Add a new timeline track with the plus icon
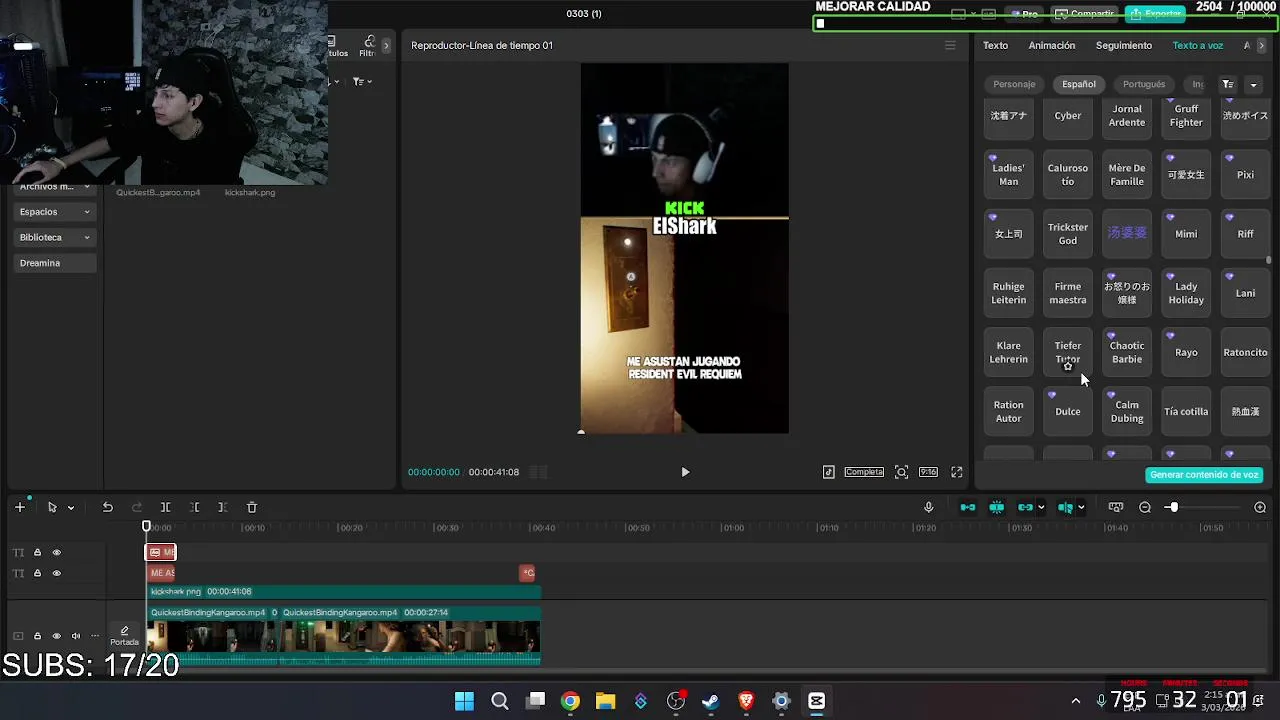Screen dimensions: 1280x720 [x=19, y=507]
